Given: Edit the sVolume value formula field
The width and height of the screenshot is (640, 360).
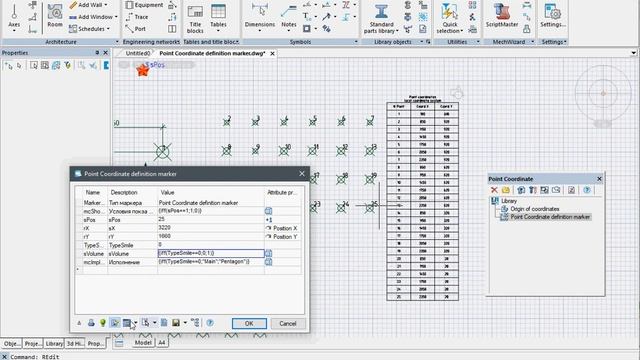Looking at the screenshot, I should [211, 253].
